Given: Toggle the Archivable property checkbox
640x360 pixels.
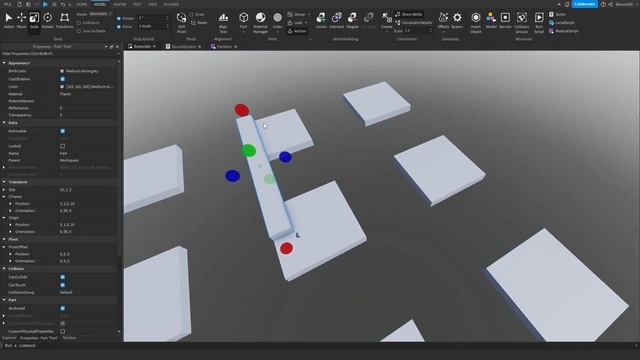Looking at the screenshot, I should [62, 131].
